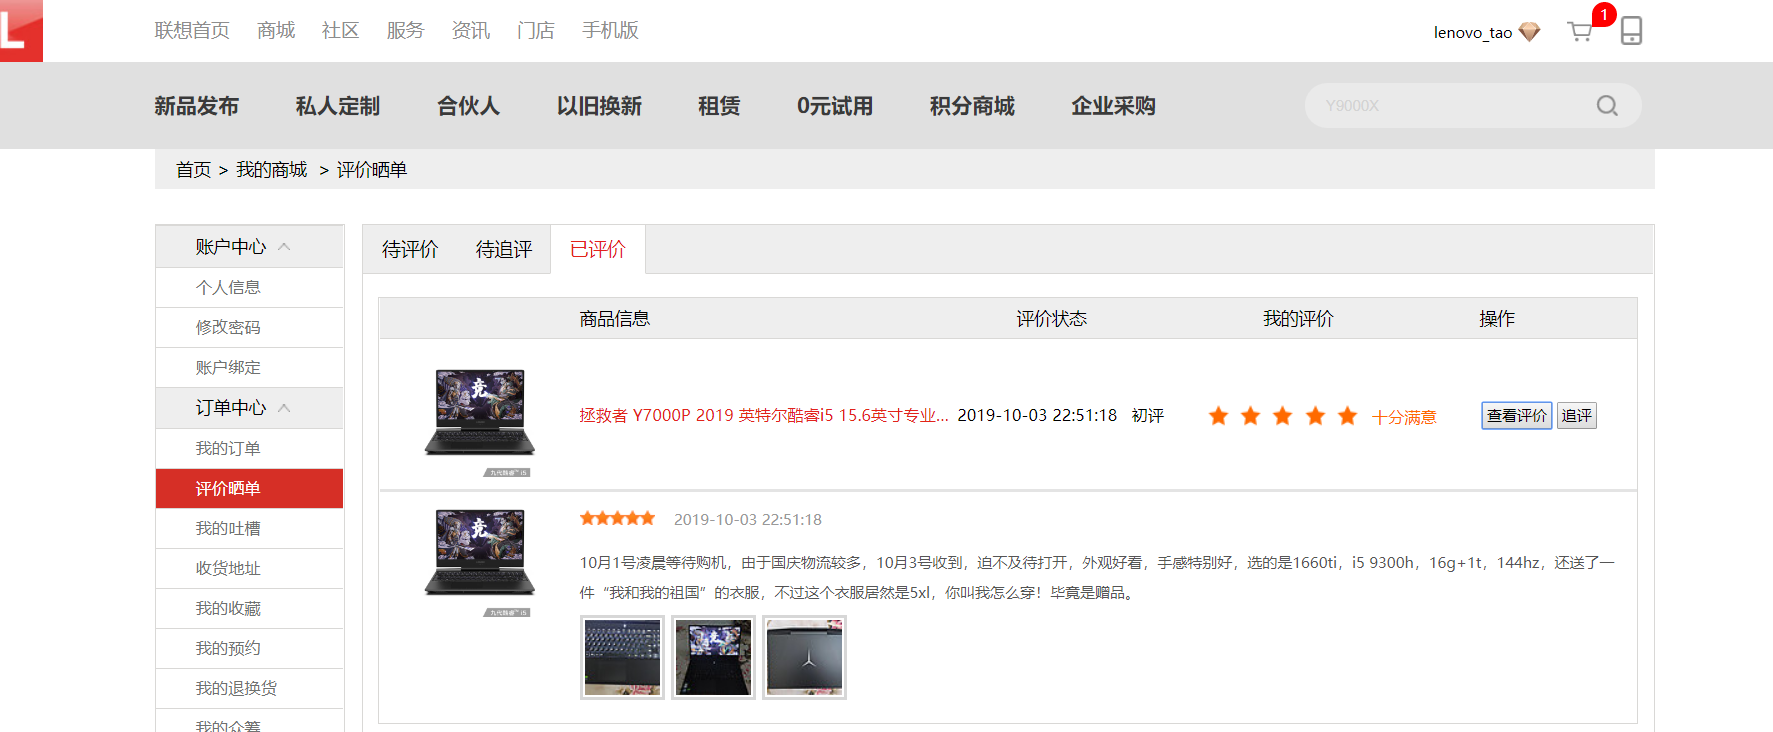Screen dimensions: 1773x732
Task: Collapse the 账户中心 section
Action: coord(284,246)
